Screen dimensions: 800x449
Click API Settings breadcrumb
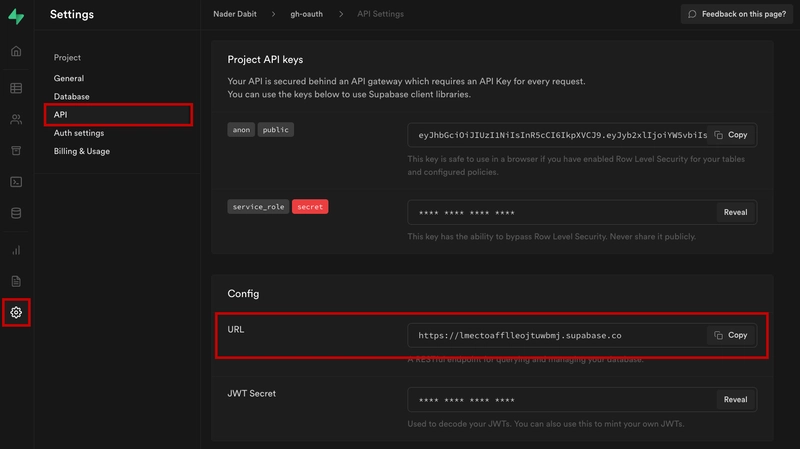click(380, 14)
